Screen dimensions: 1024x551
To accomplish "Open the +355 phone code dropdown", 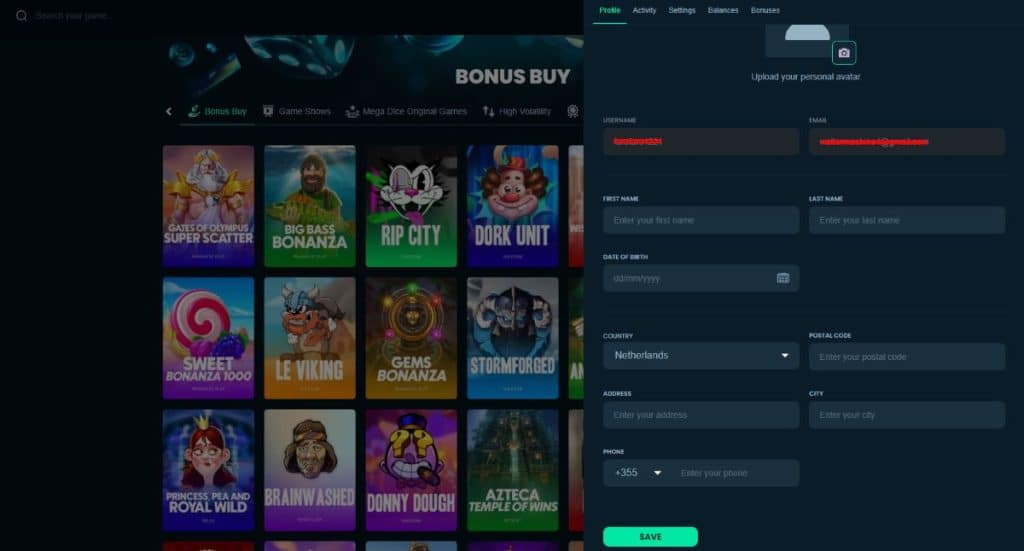I will [638, 473].
